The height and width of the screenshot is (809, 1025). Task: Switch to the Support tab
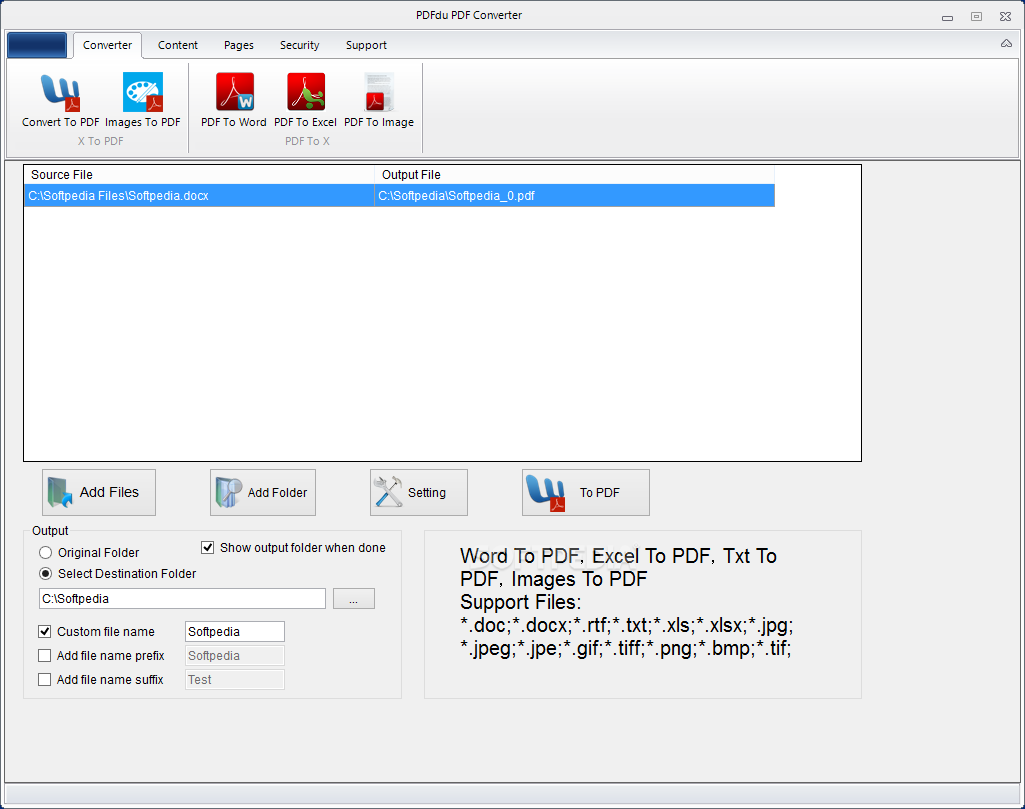coord(366,45)
